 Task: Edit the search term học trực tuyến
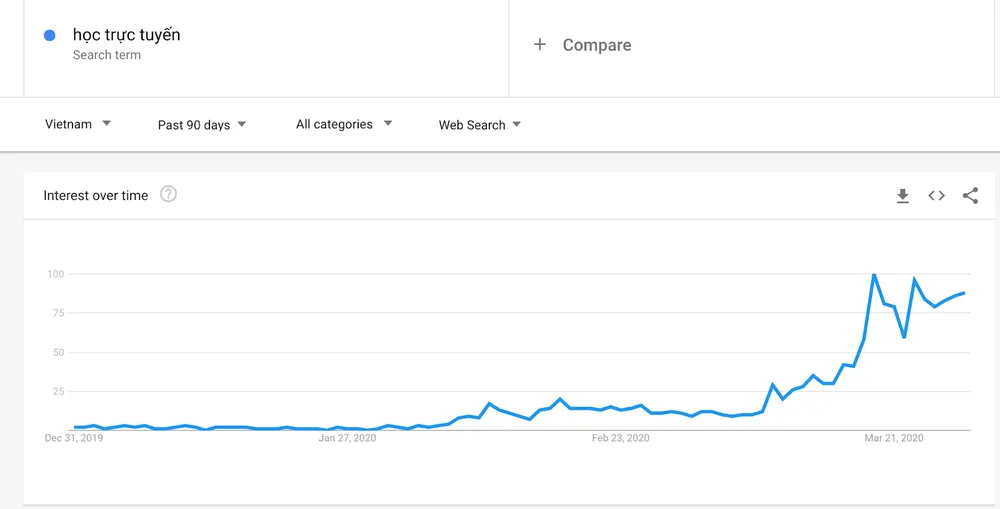127,35
